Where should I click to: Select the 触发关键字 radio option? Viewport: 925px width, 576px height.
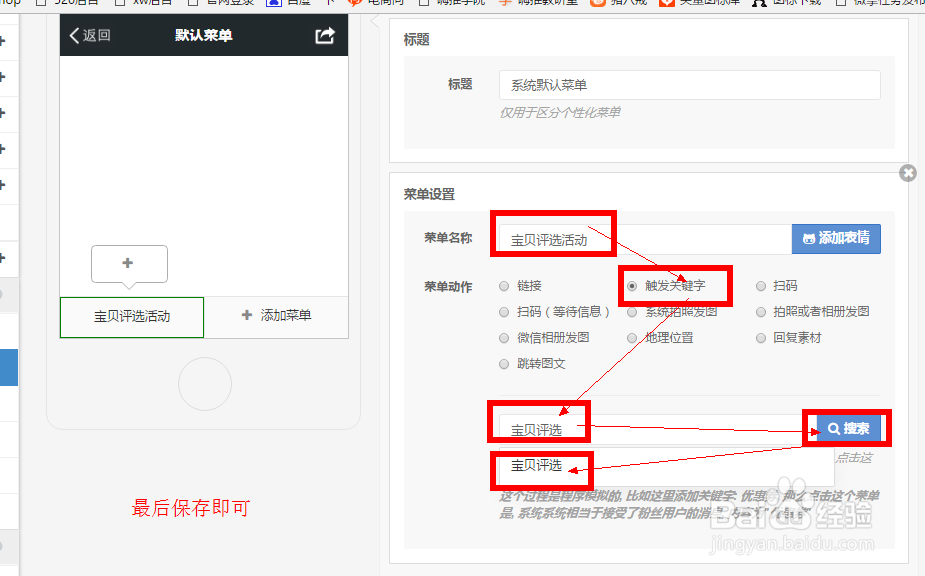(632, 285)
